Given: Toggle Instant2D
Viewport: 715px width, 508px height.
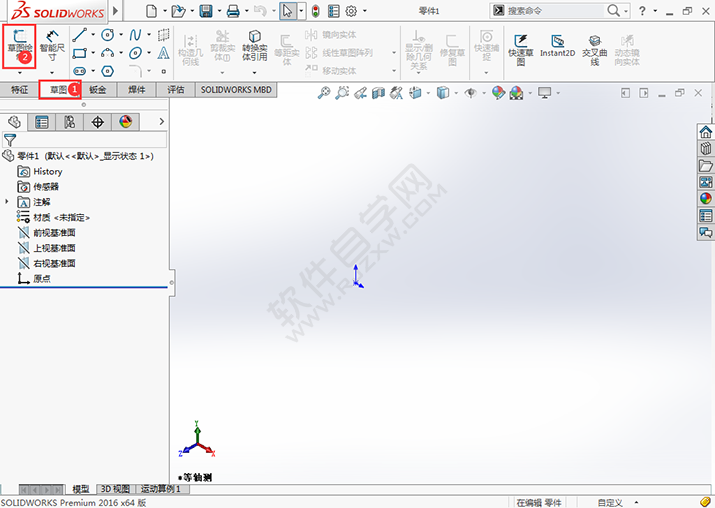Looking at the screenshot, I should 557,46.
